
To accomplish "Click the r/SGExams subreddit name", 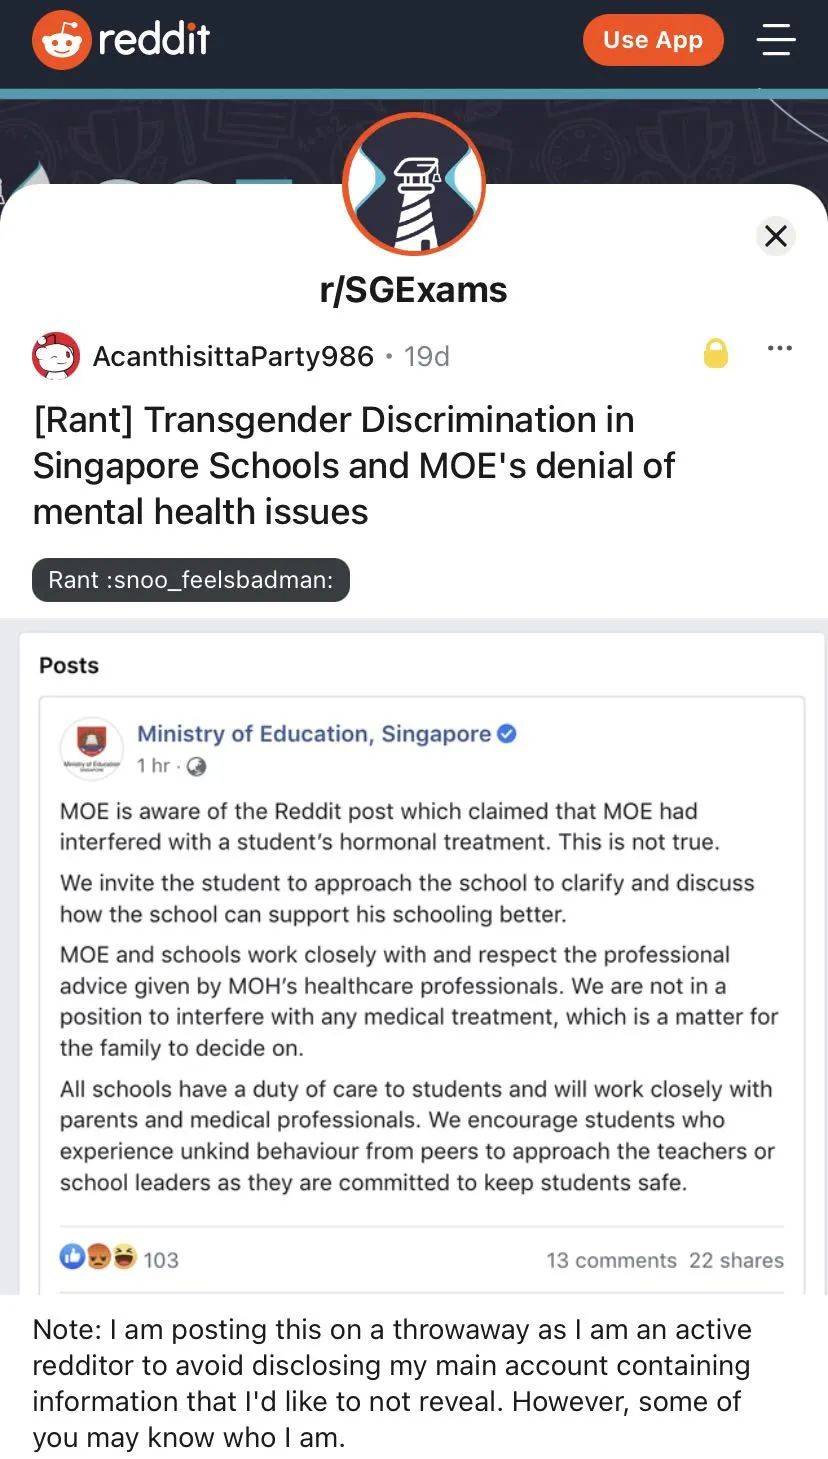I will (x=414, y=289).
